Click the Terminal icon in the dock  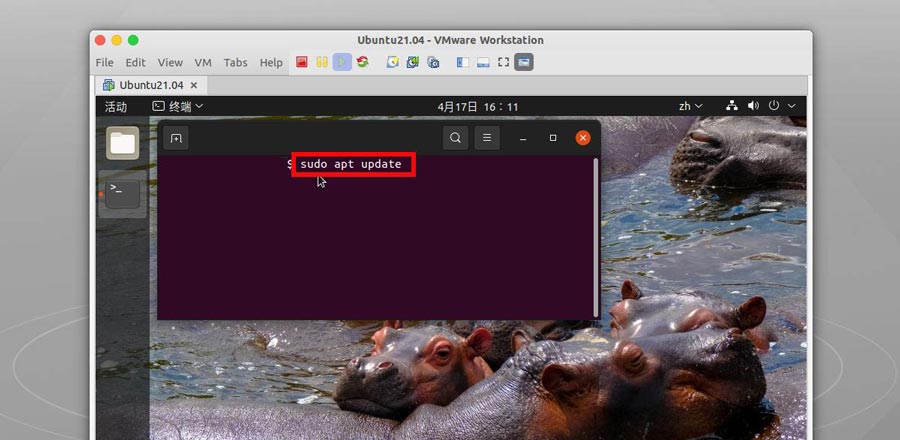tap(123, 194)
